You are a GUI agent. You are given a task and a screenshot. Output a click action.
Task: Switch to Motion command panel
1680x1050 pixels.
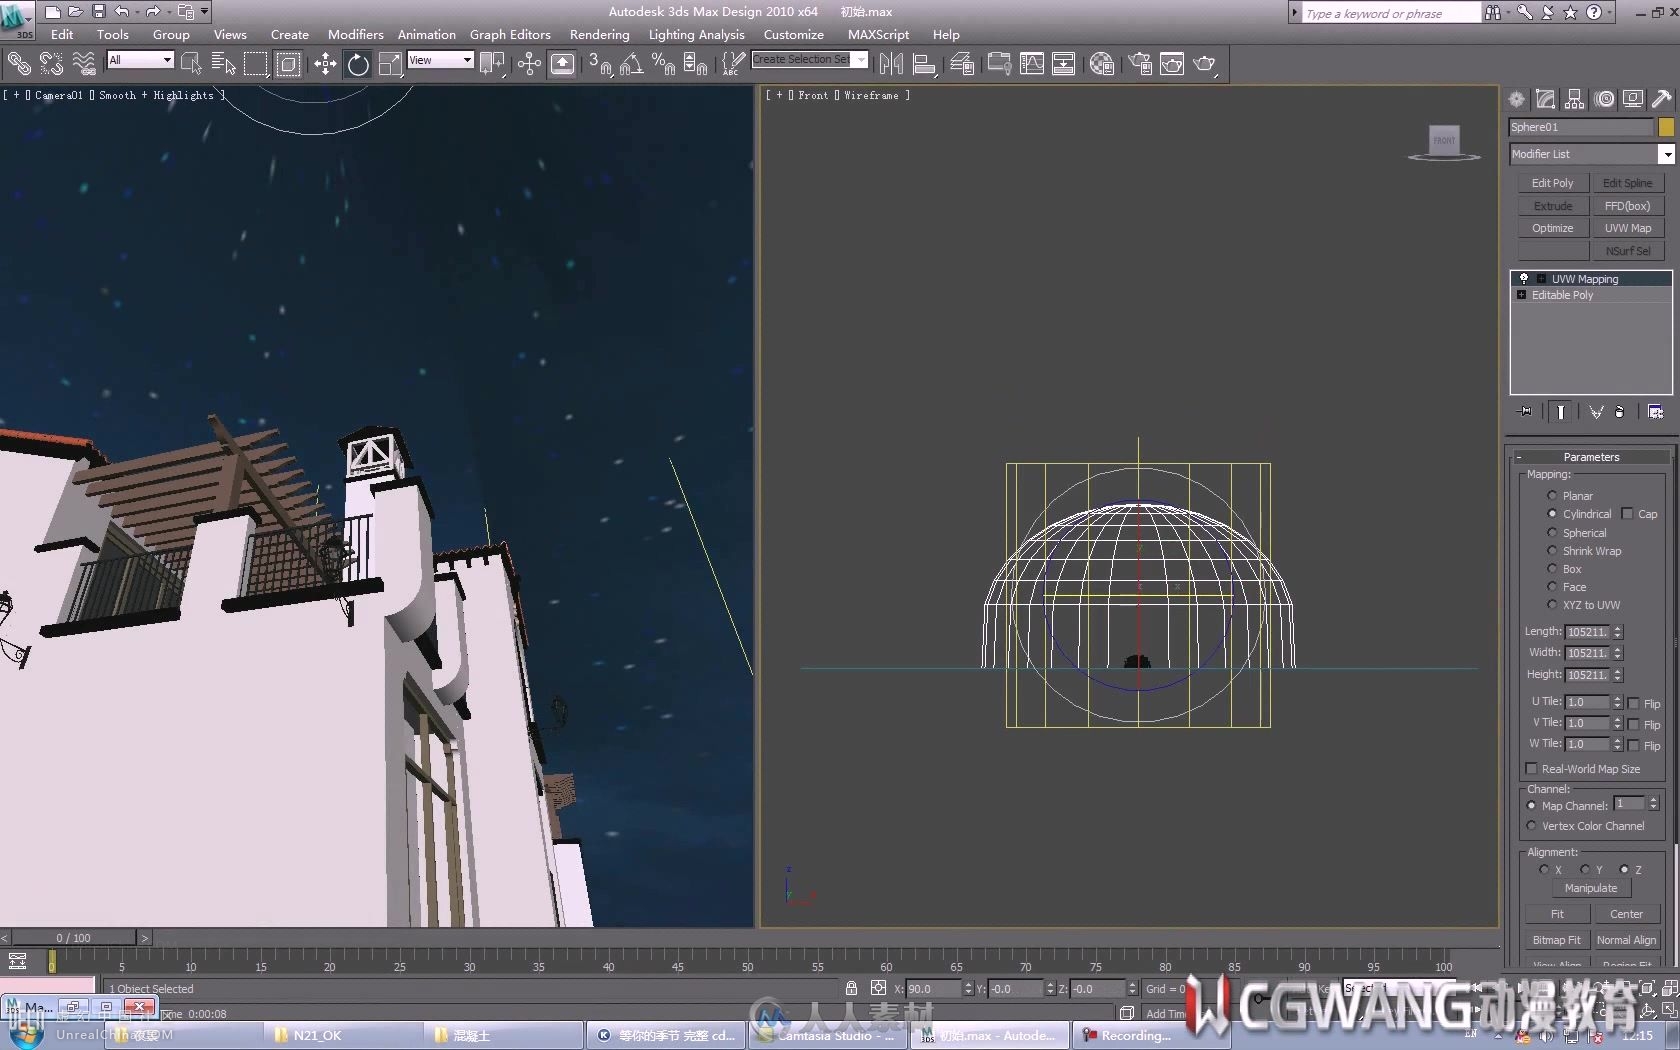1604,99
